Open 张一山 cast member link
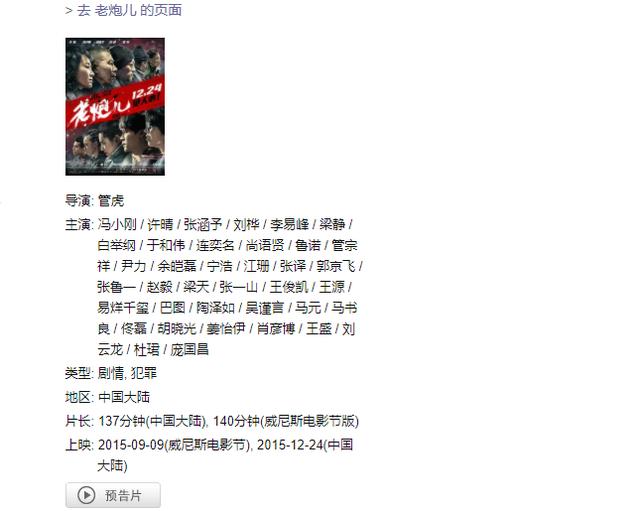 (x=239, y=287)
